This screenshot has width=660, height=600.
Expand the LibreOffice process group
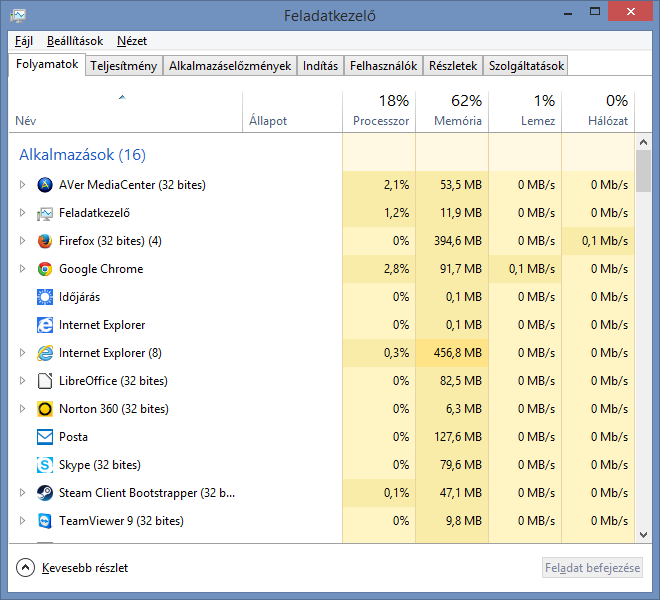(22, 381)
